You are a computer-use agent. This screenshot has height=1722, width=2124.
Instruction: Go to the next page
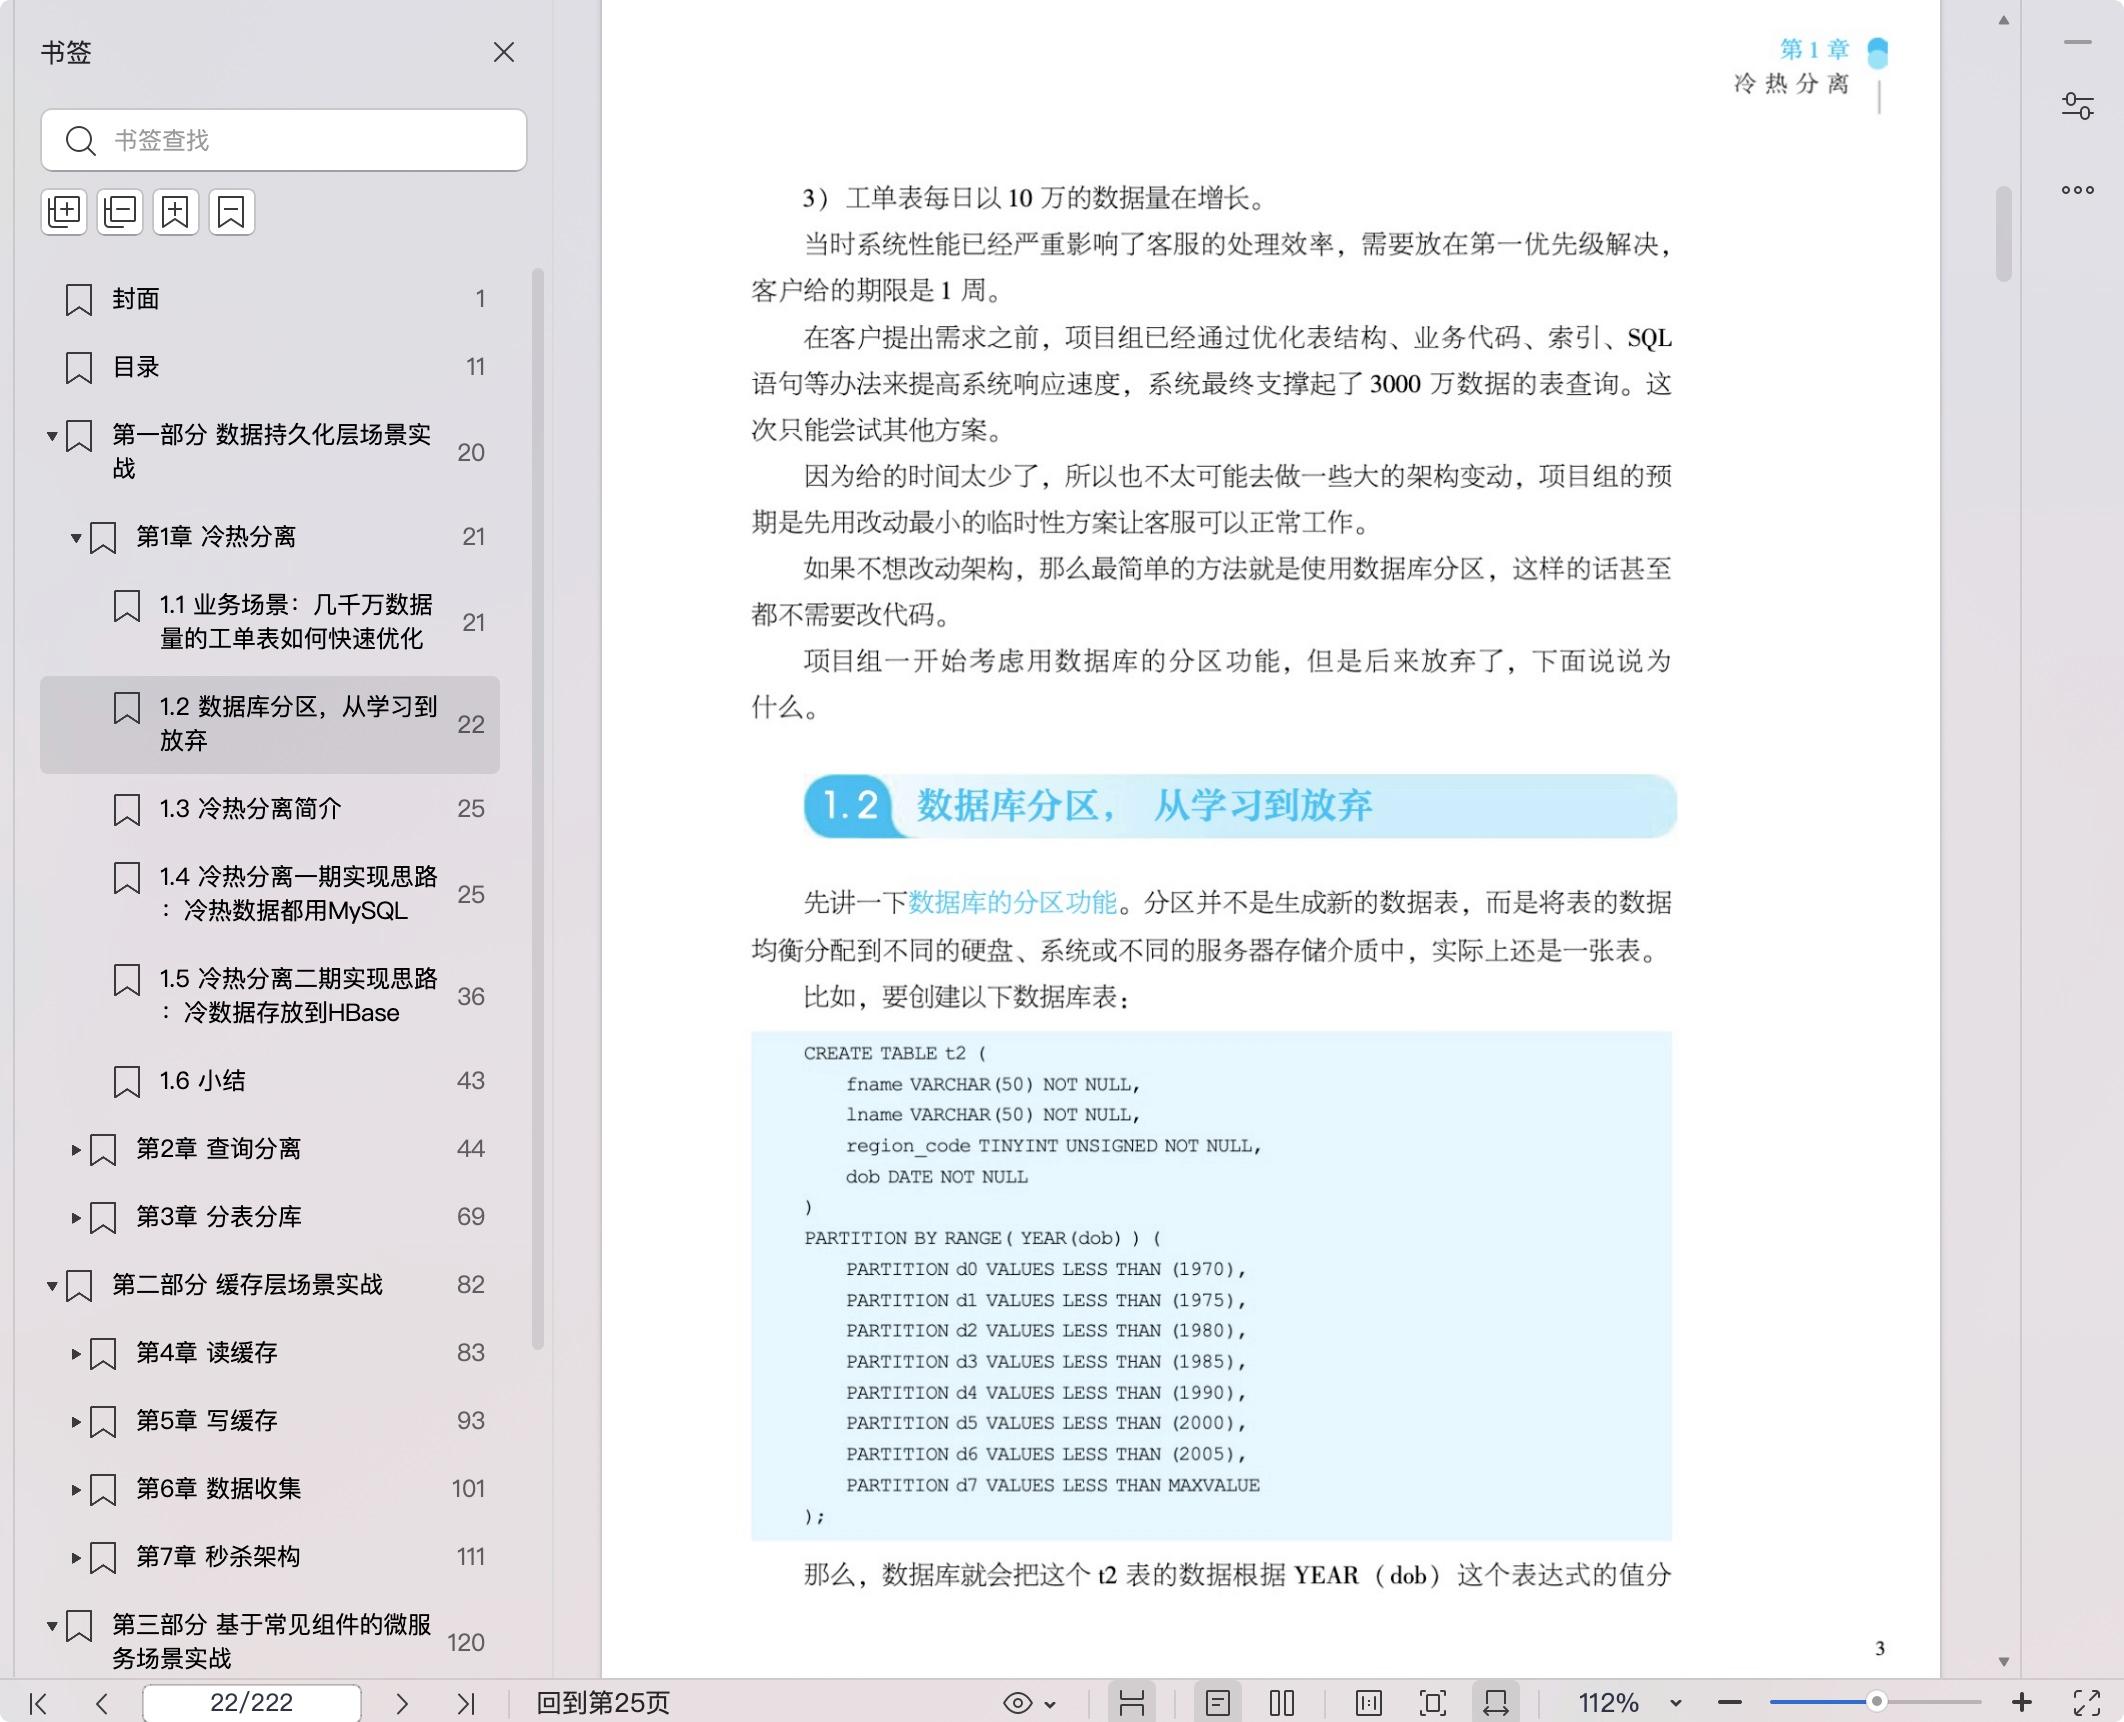click(402, 1703)
